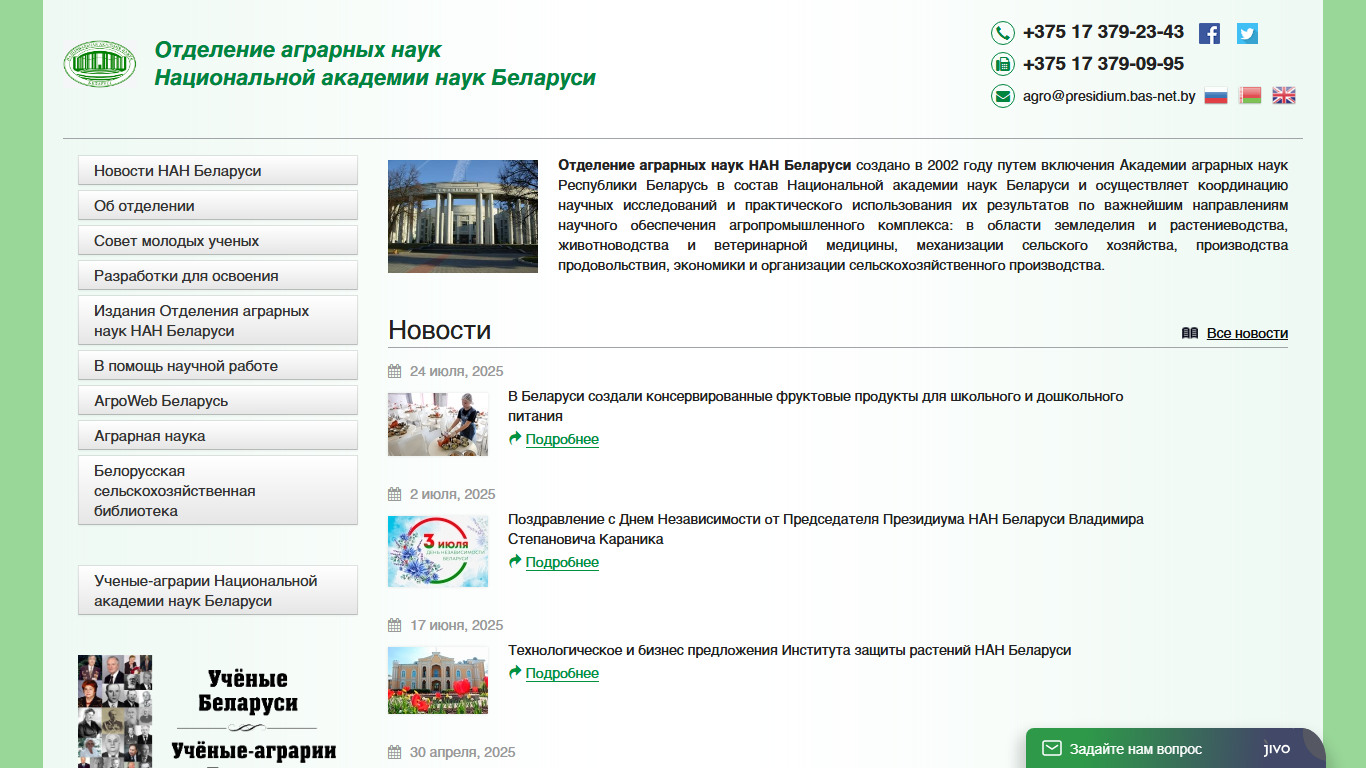Click 3 июля Independence Day thumbnail
Screen dimensions: 1366x768
click(438, 551)
